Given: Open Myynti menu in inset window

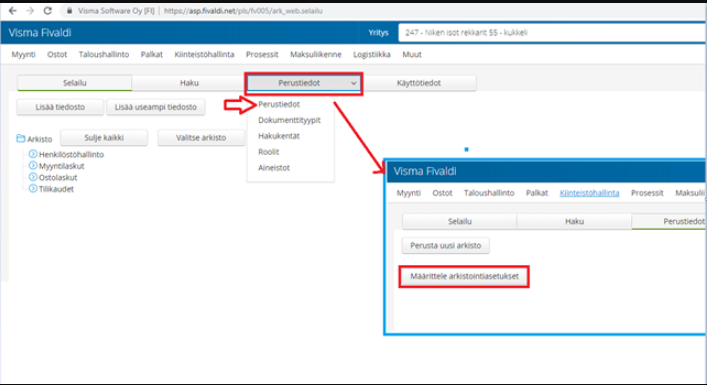Looking at the screenshot, I should coord(409,193).
